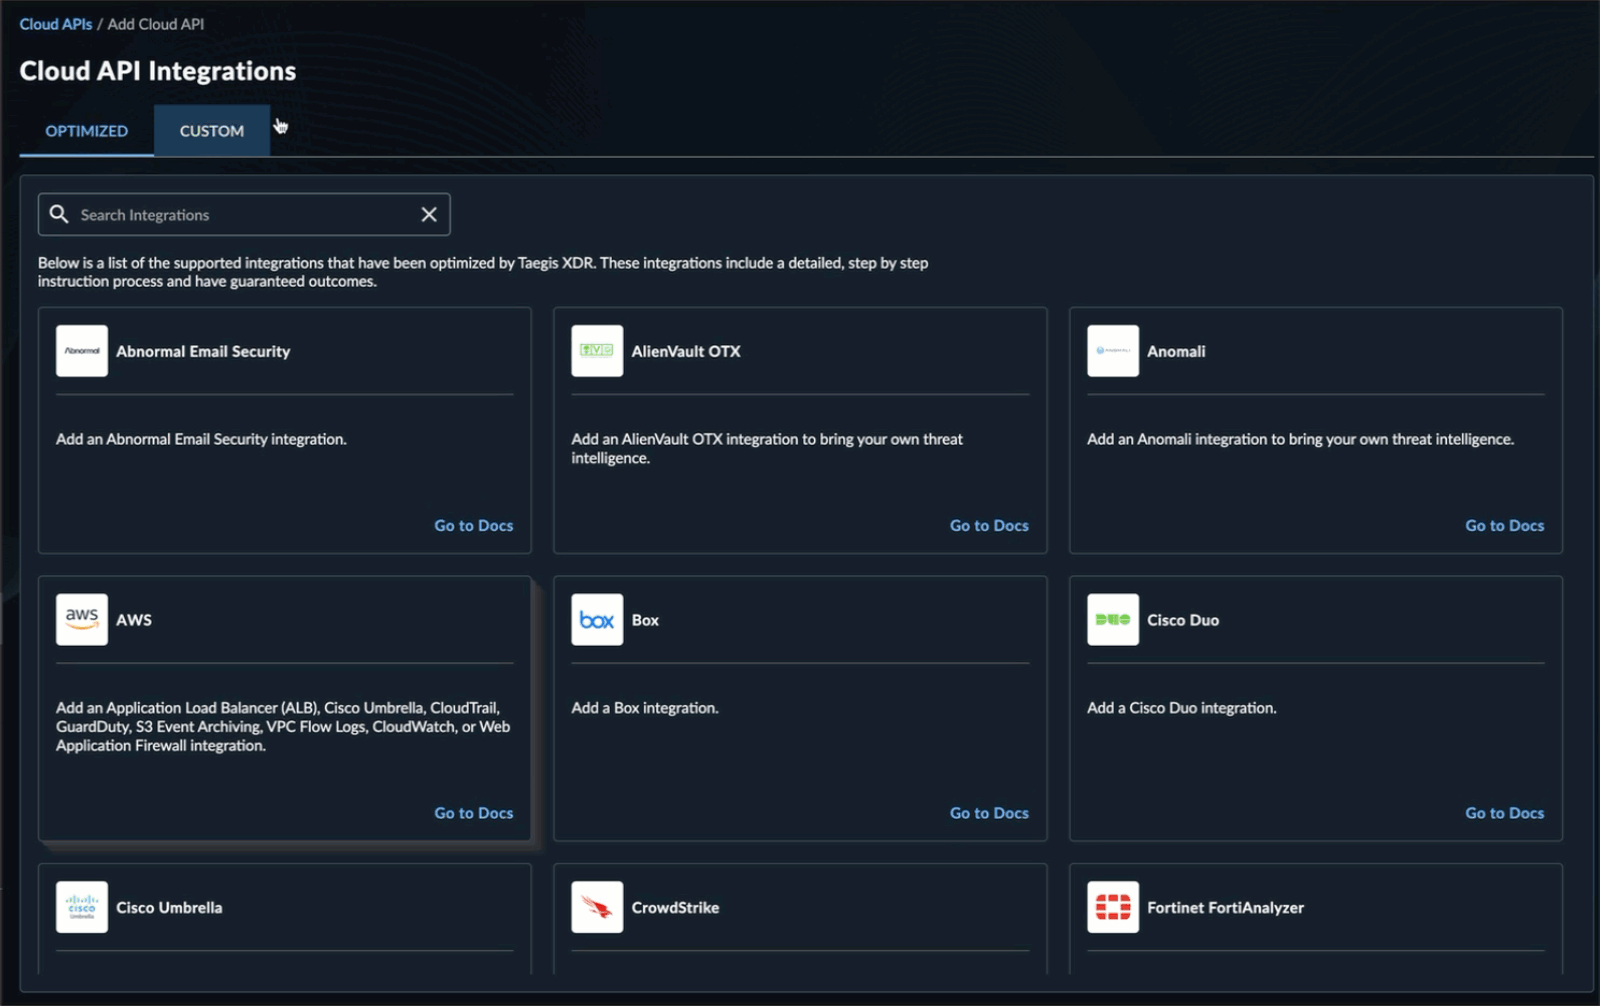
Task: Select the AlienVault OTX card title
Action: 686,351
